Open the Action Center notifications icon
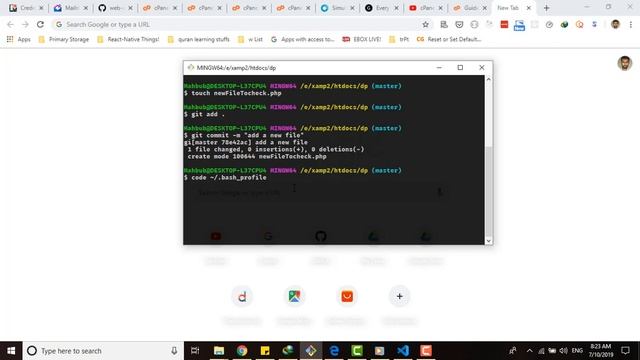The width and height of the screenshot is (640, 360). [x=625, y=351]
